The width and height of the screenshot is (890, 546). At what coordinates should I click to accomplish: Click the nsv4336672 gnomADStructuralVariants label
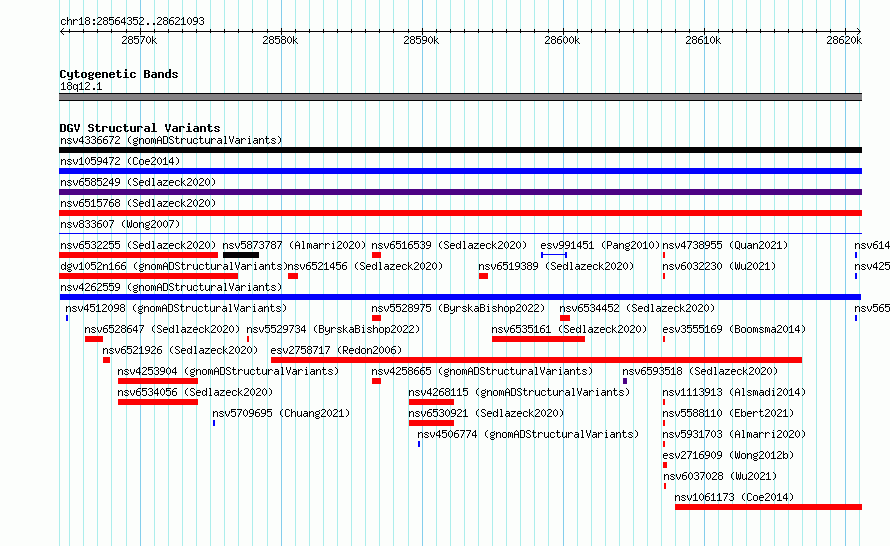click(x=171, y=140)
